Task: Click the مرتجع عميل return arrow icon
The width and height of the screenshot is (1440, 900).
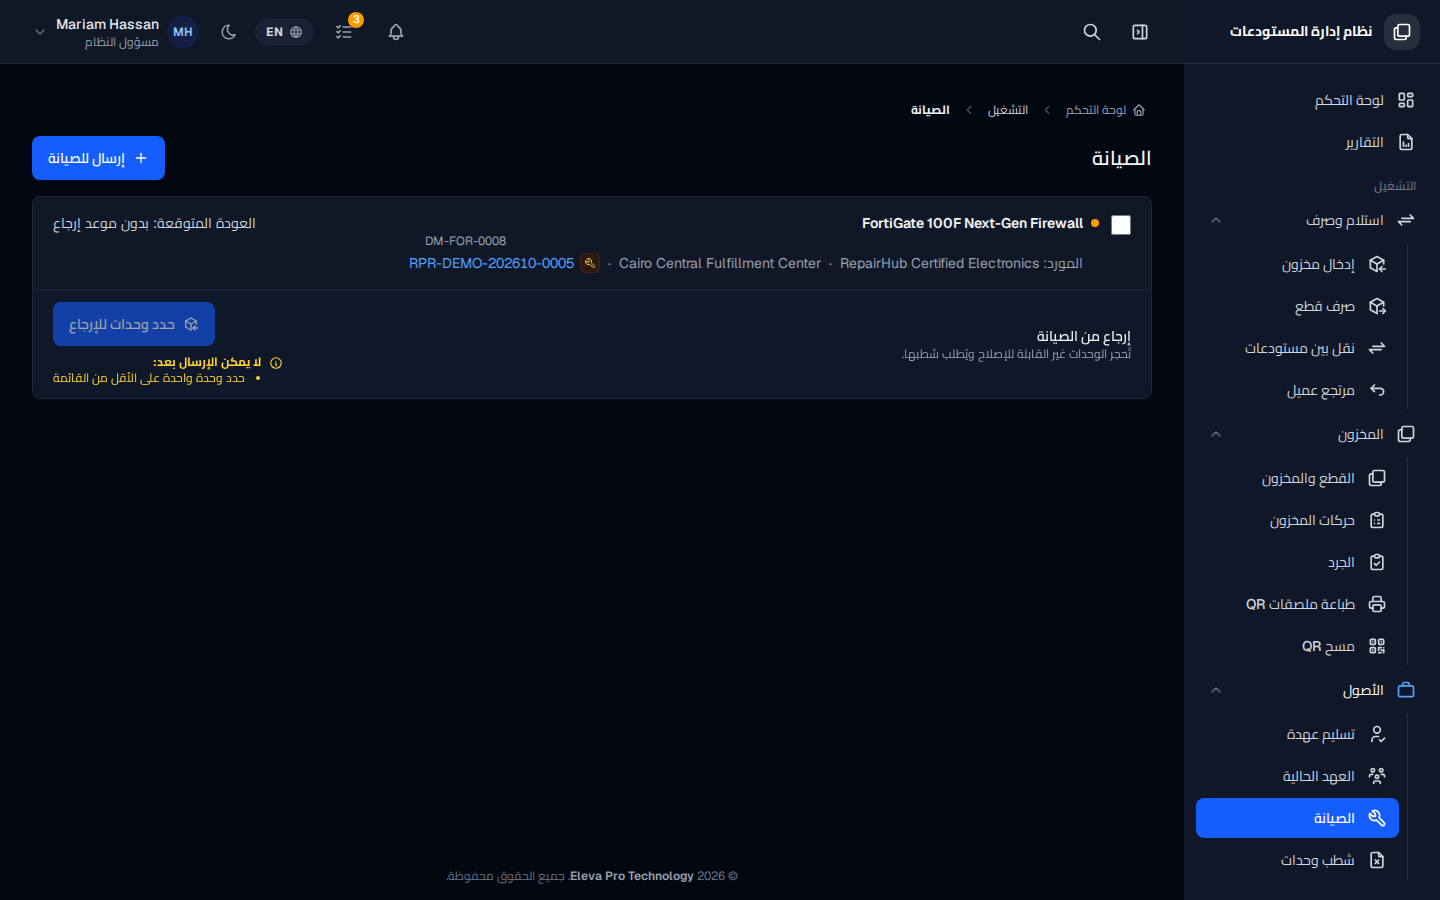Action: (1377, 390)
